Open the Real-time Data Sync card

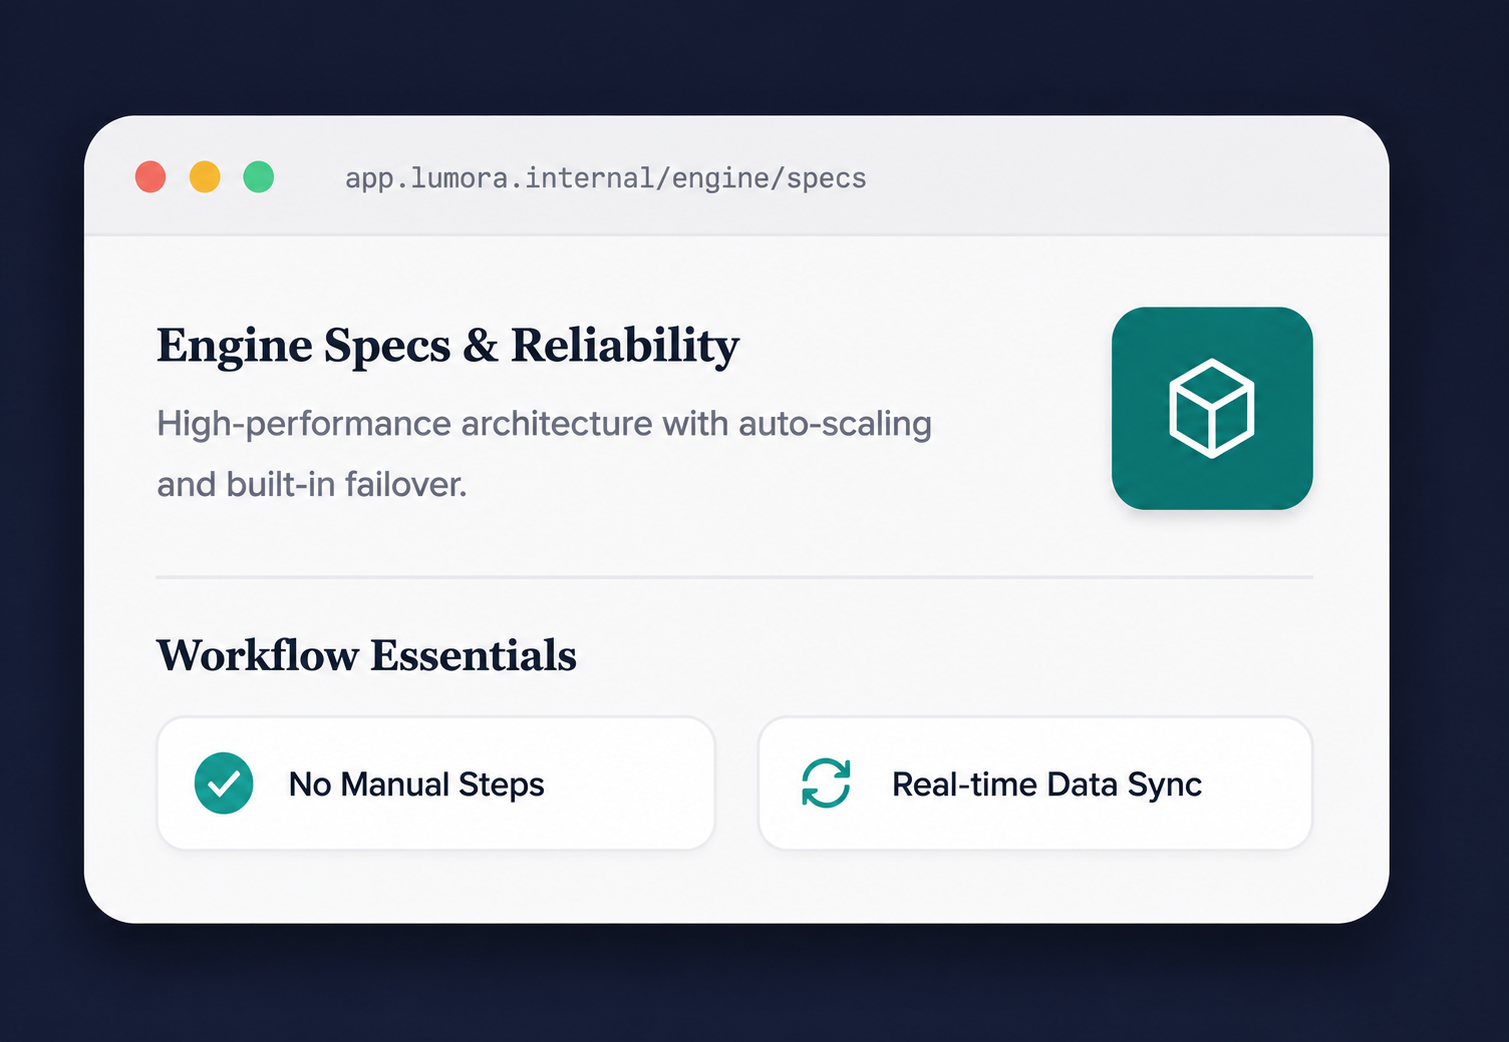pos(1035,783)
